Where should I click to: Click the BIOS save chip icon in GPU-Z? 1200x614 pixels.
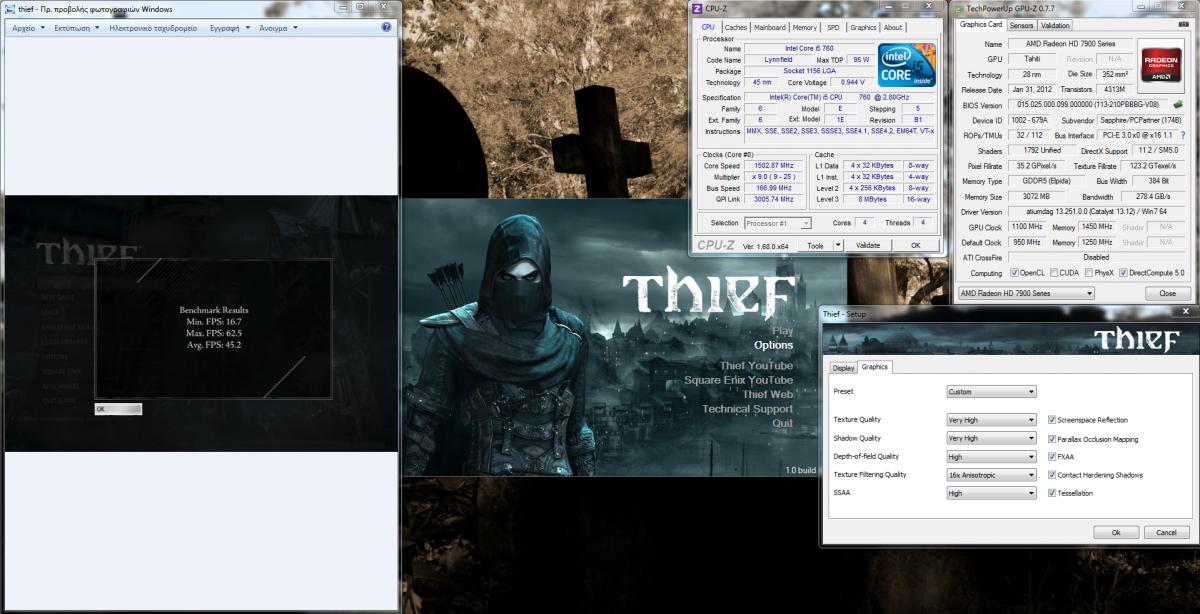1178,104
